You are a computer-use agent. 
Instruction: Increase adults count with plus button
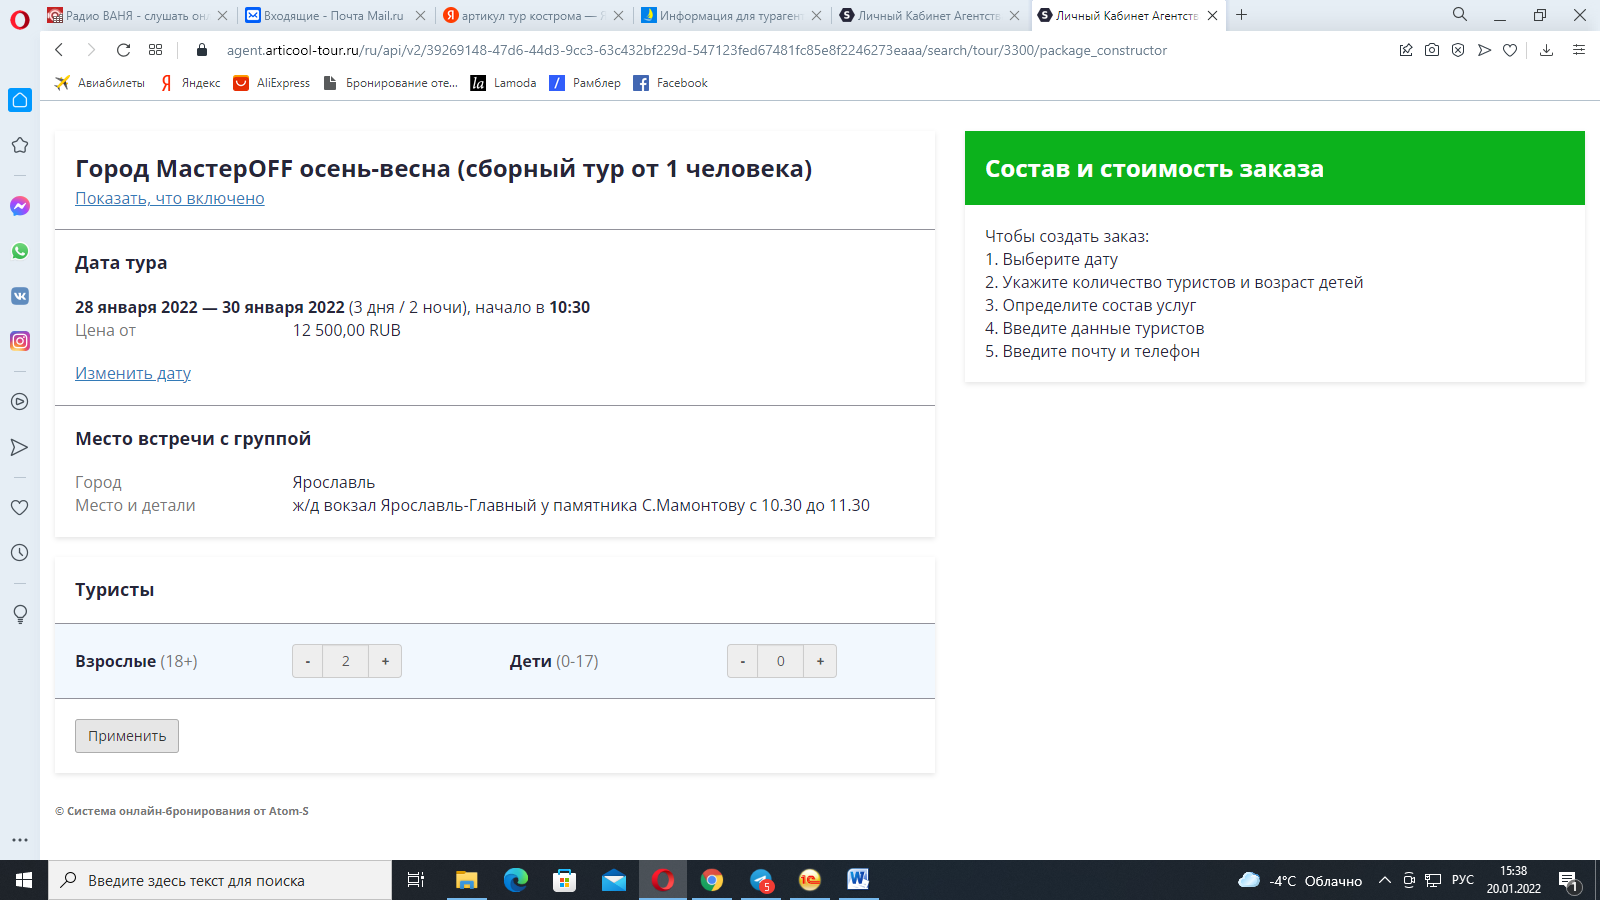coord(385,661)
